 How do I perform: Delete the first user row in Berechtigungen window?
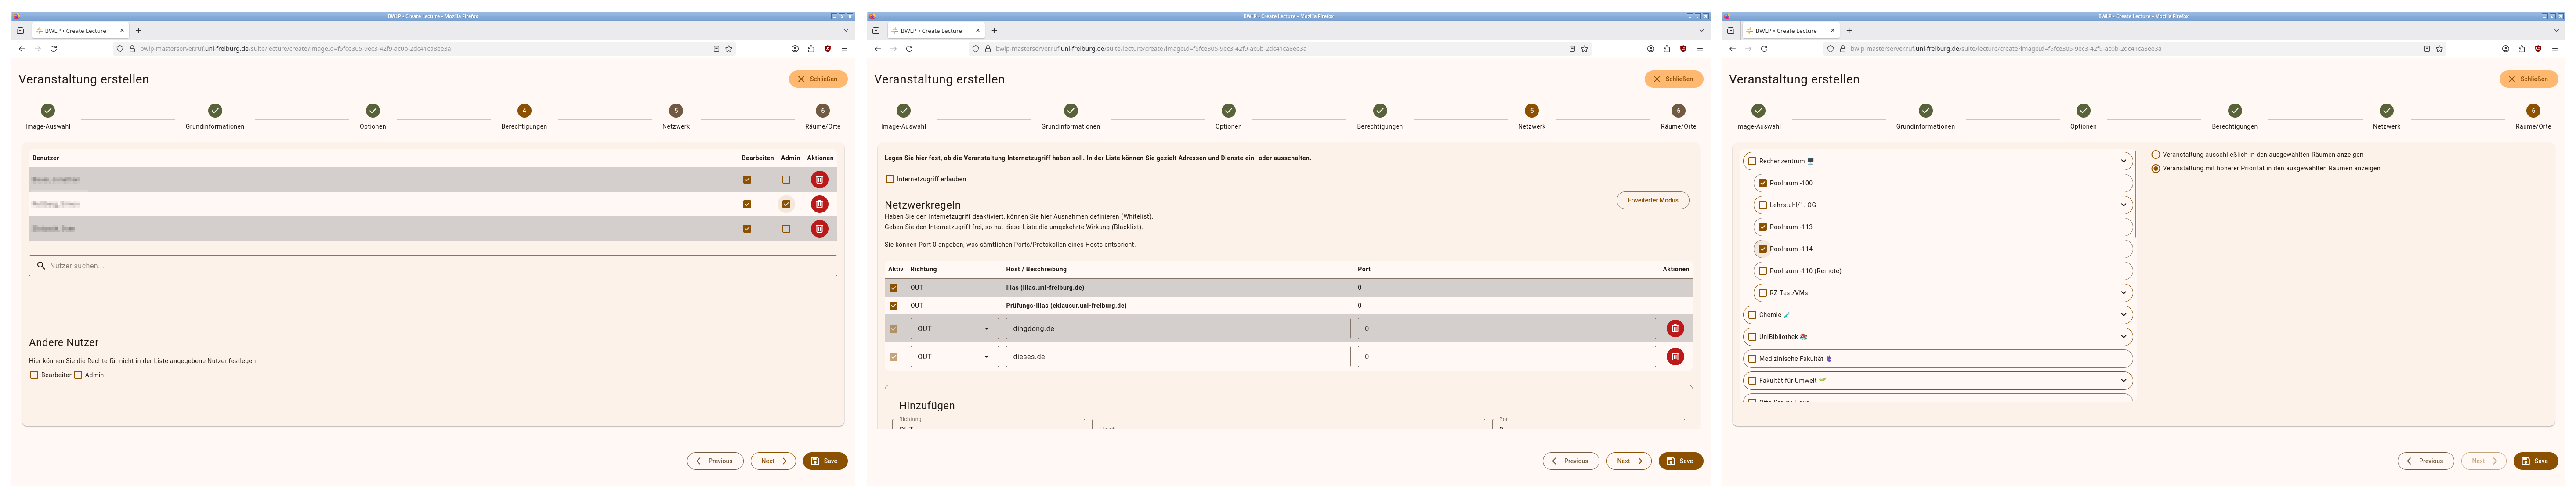click(819, 180)
